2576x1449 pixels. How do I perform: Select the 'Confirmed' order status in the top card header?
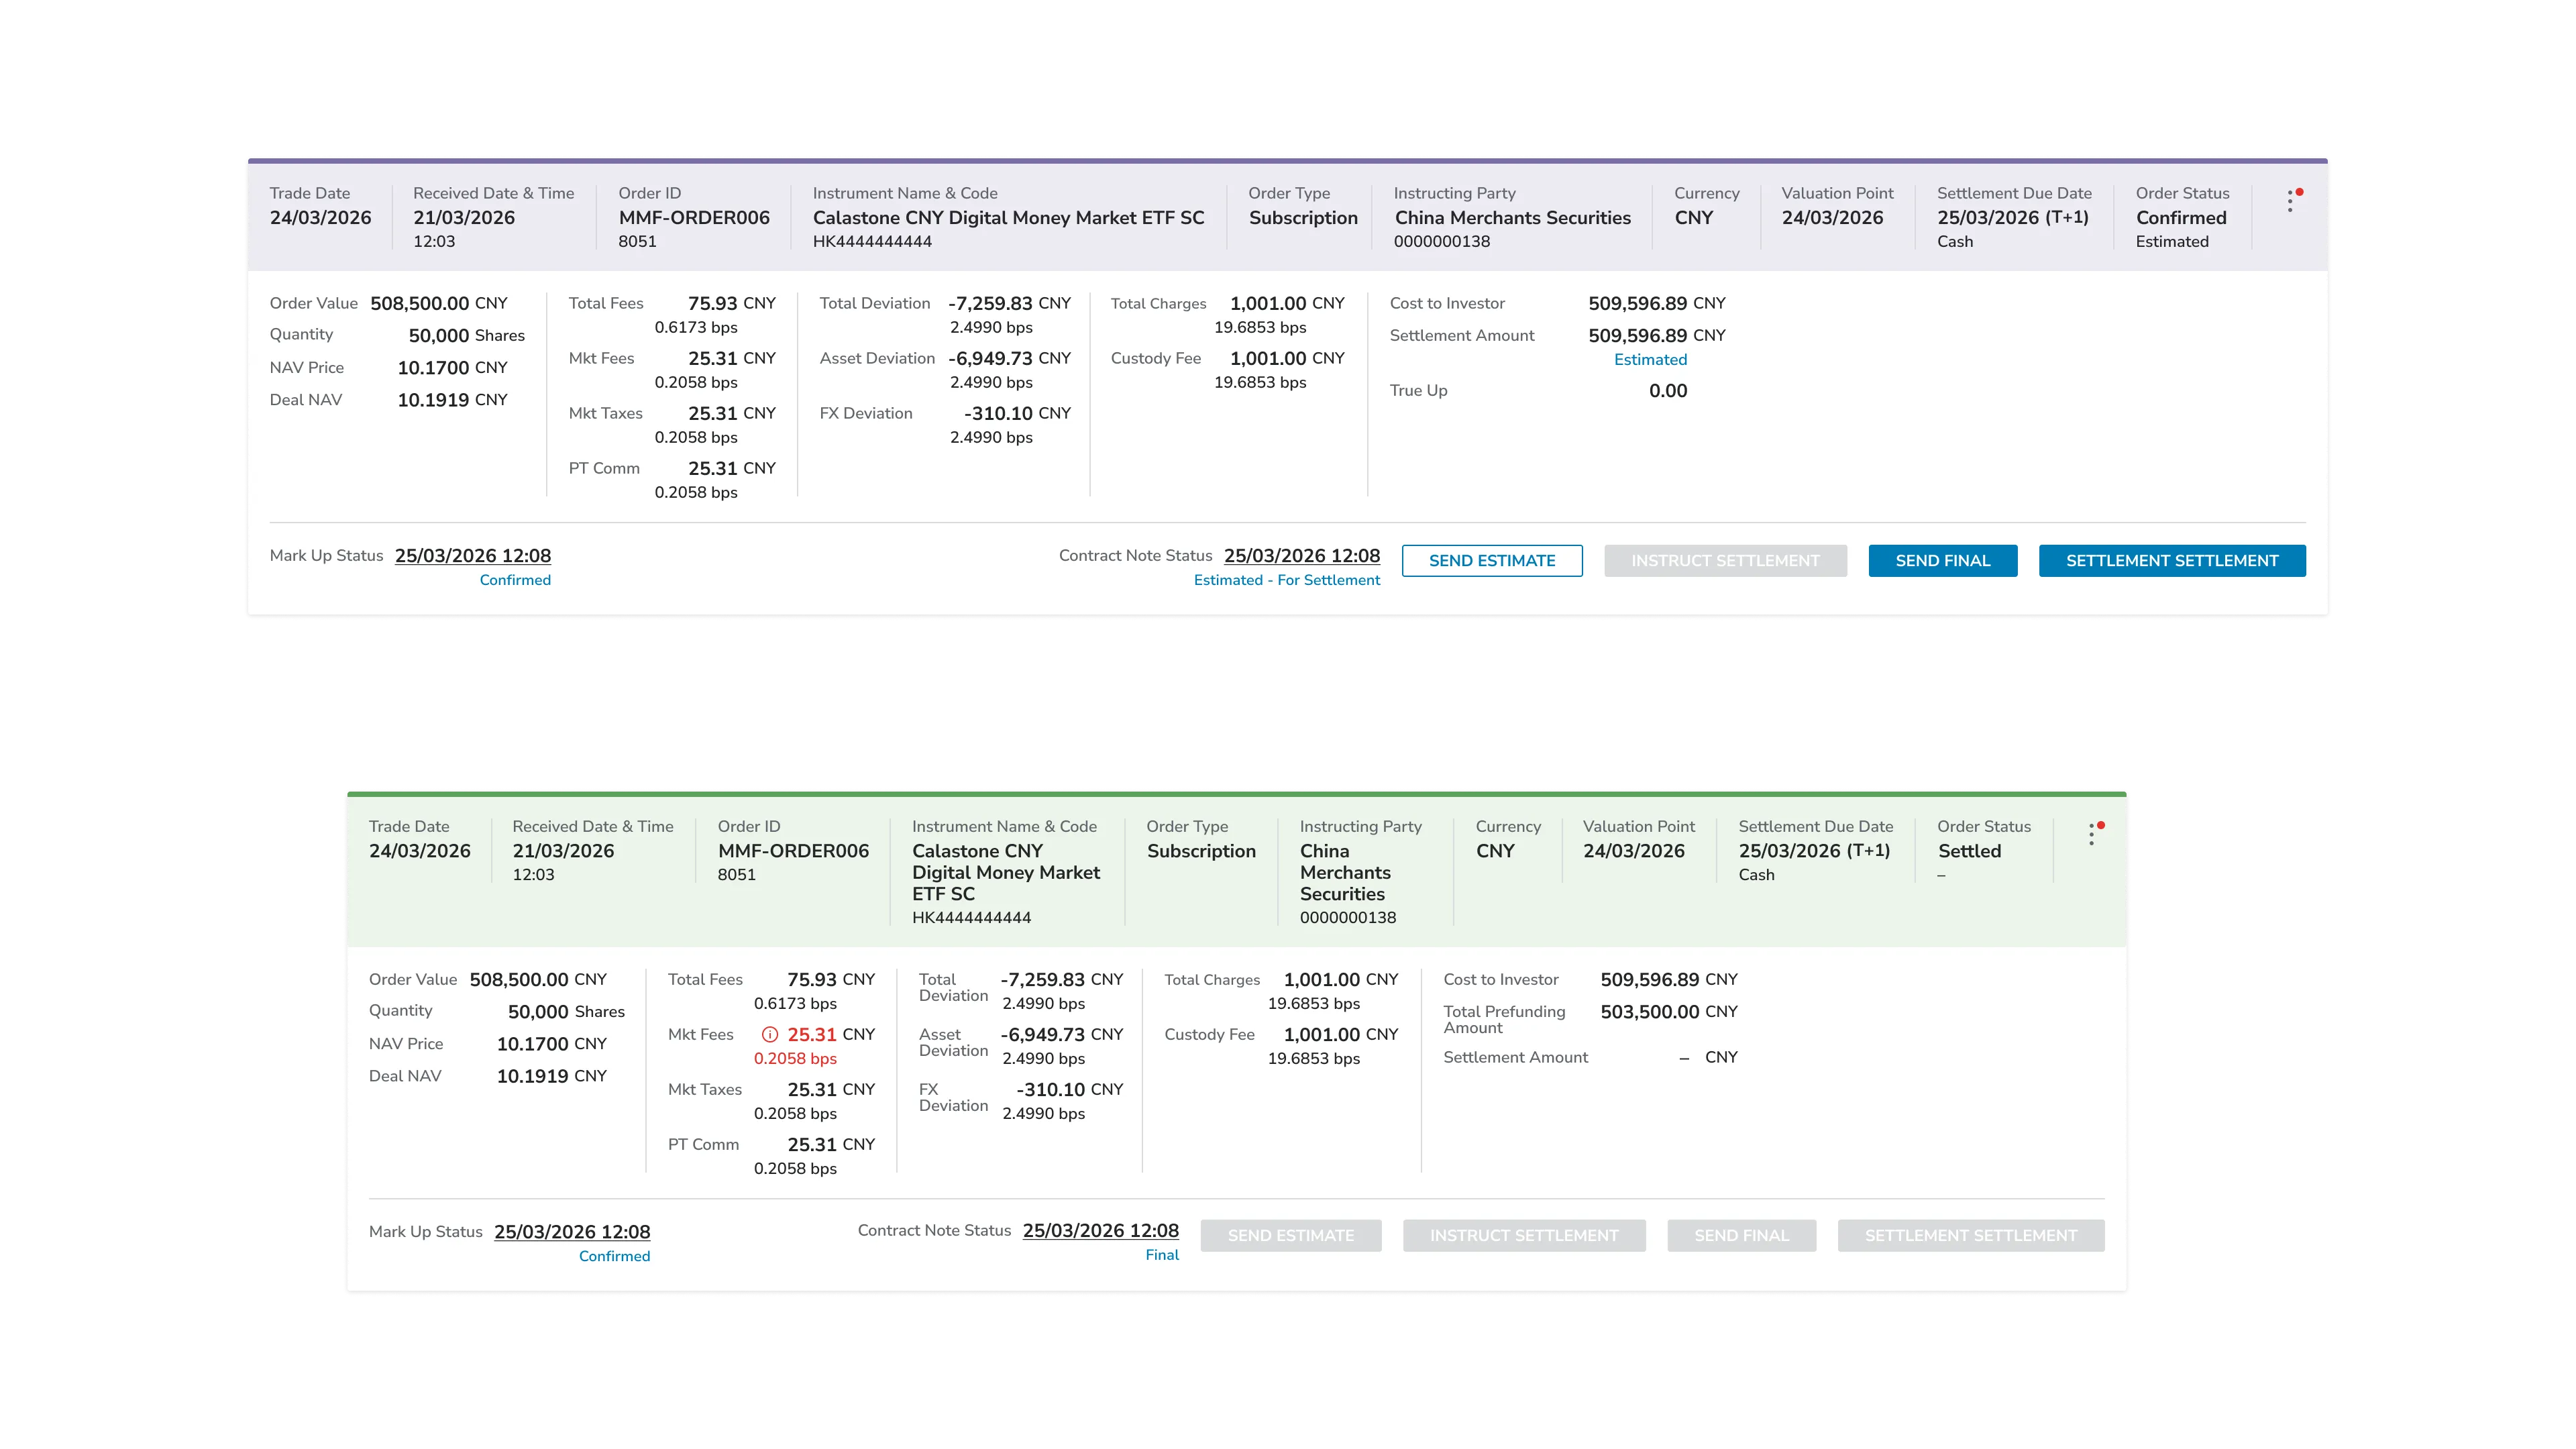pyautogui.click(x=2181, y=218)
